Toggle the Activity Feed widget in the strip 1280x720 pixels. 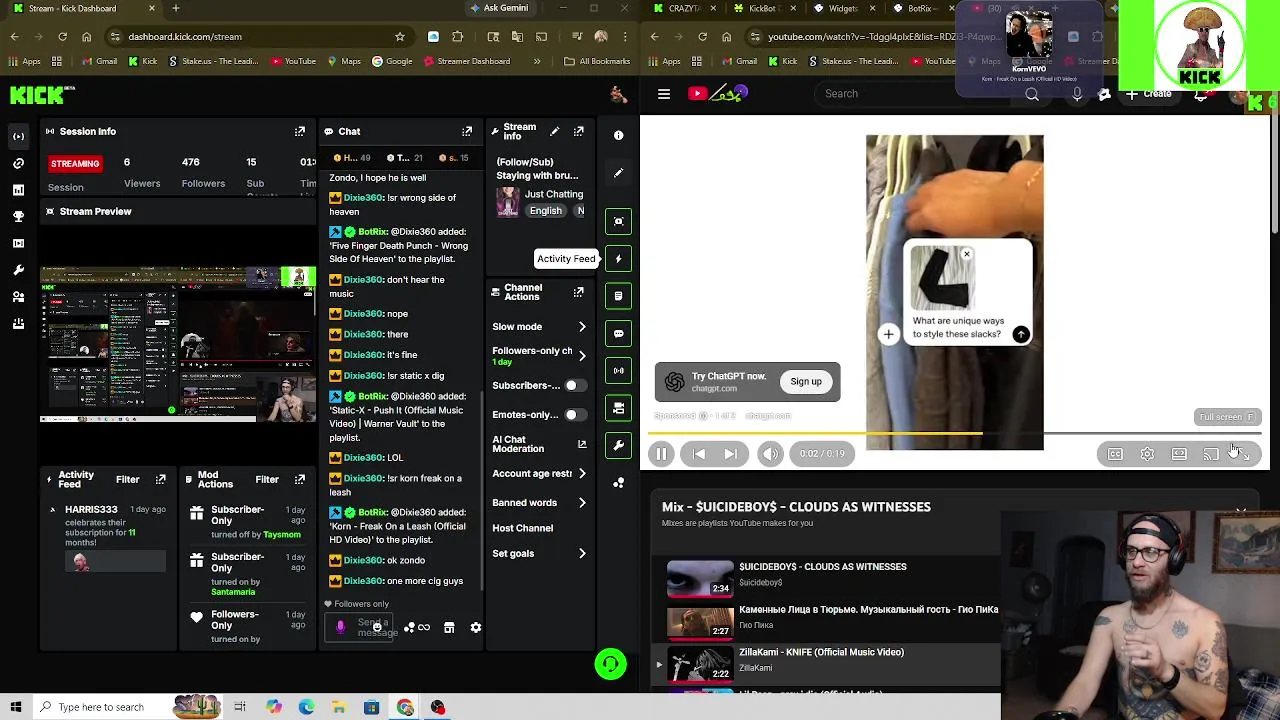point(618,259)
